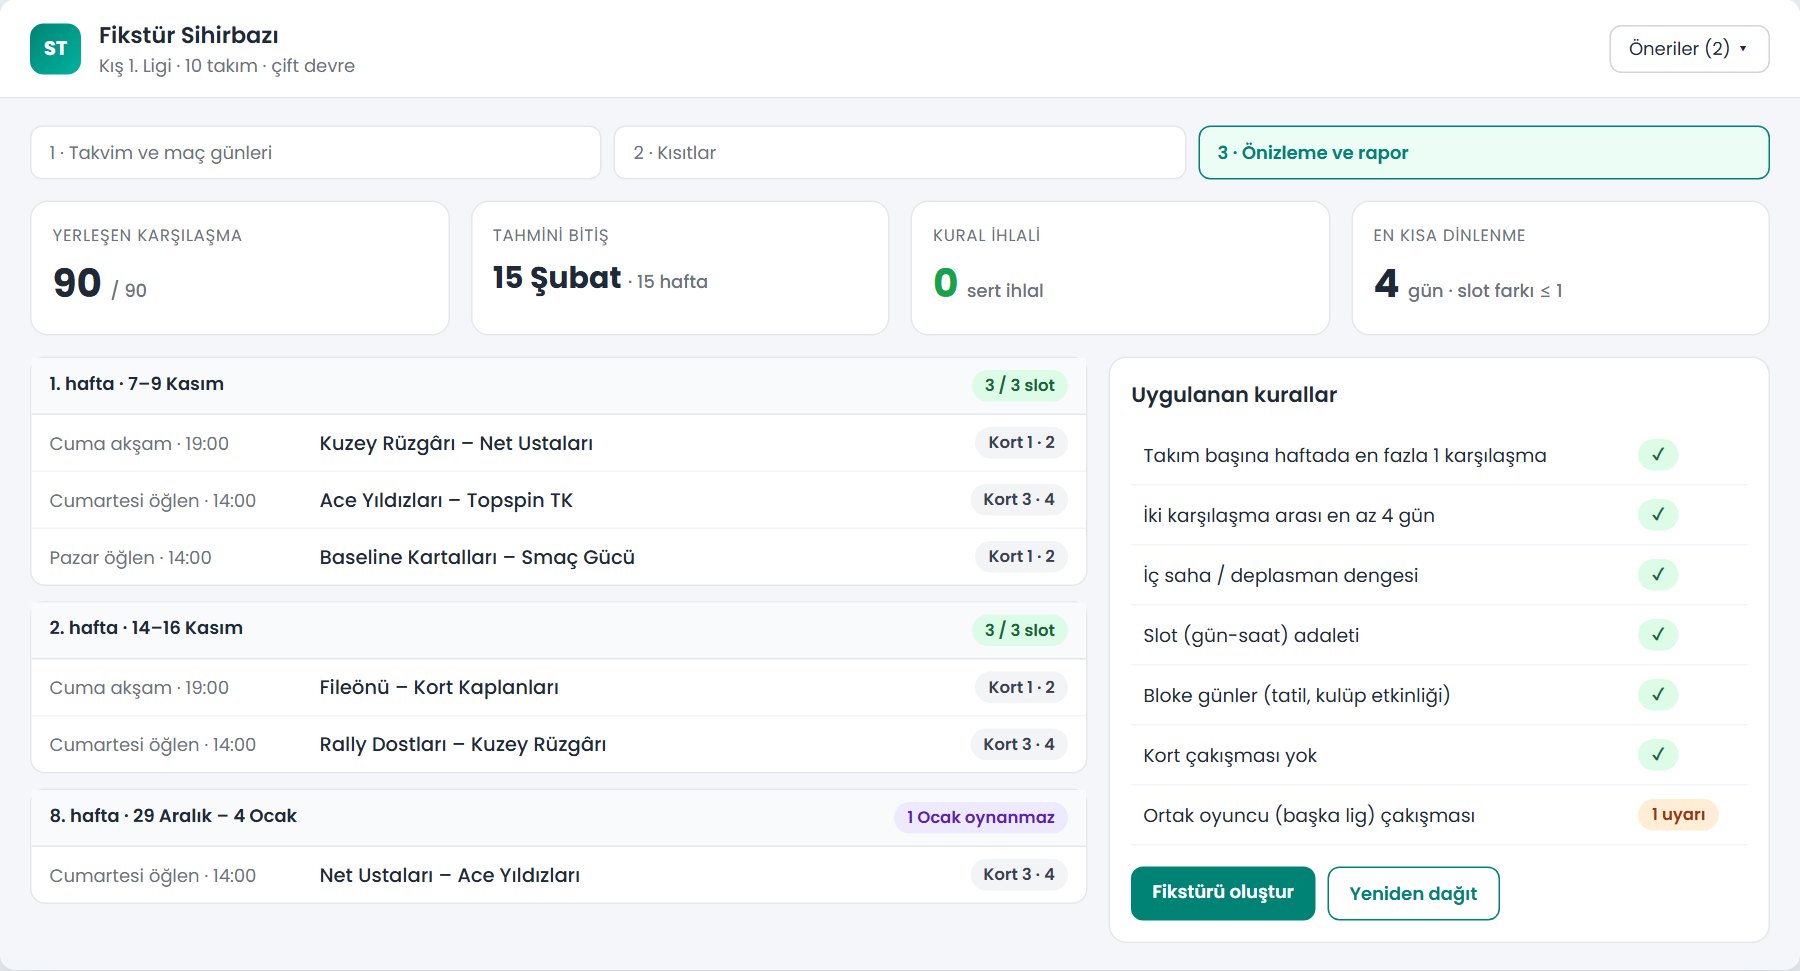
Task: Click Ortak oyuncu (başka lig) çakışması rule text
Action: [x=1309, y=815]
